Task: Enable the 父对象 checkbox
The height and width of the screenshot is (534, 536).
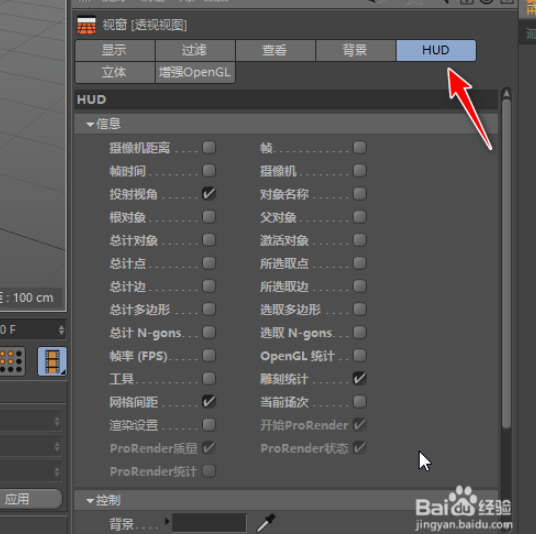Action: point(360,217)
